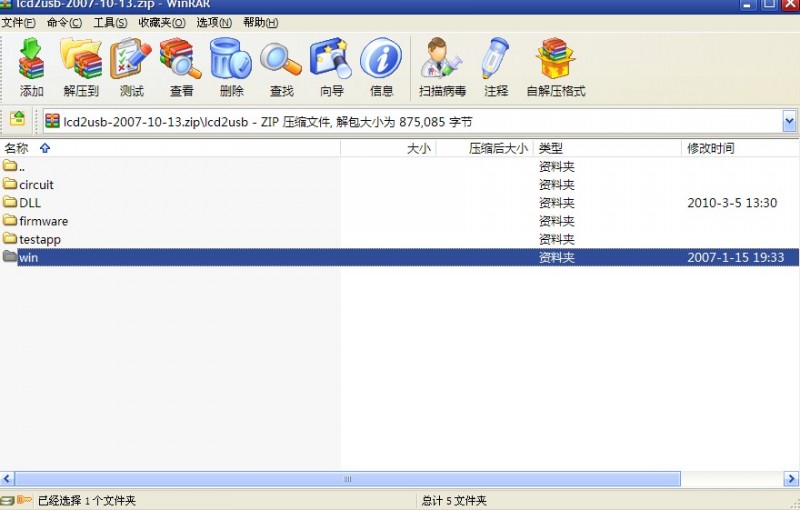
Task: Open the 向导 (Wizard) toolbar icon
Action: tap(331, 60)
